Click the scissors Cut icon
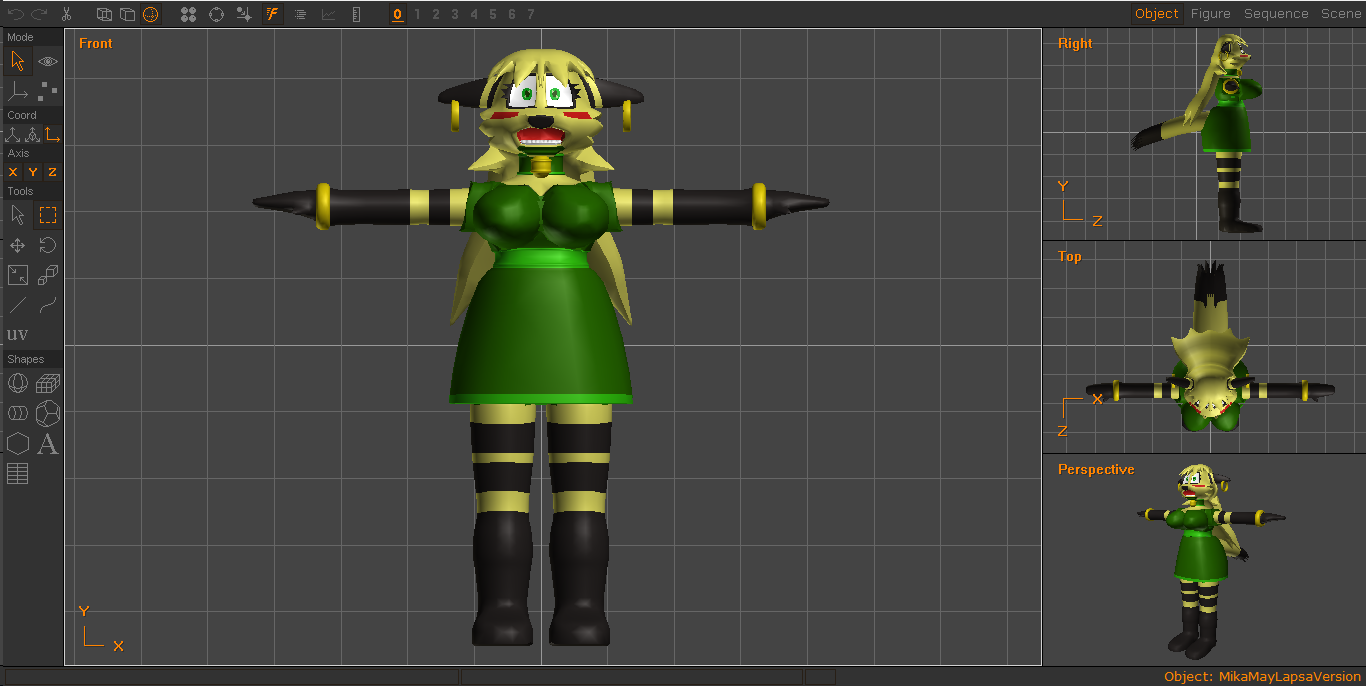The image size is (1366, 686). coord(66,14)
